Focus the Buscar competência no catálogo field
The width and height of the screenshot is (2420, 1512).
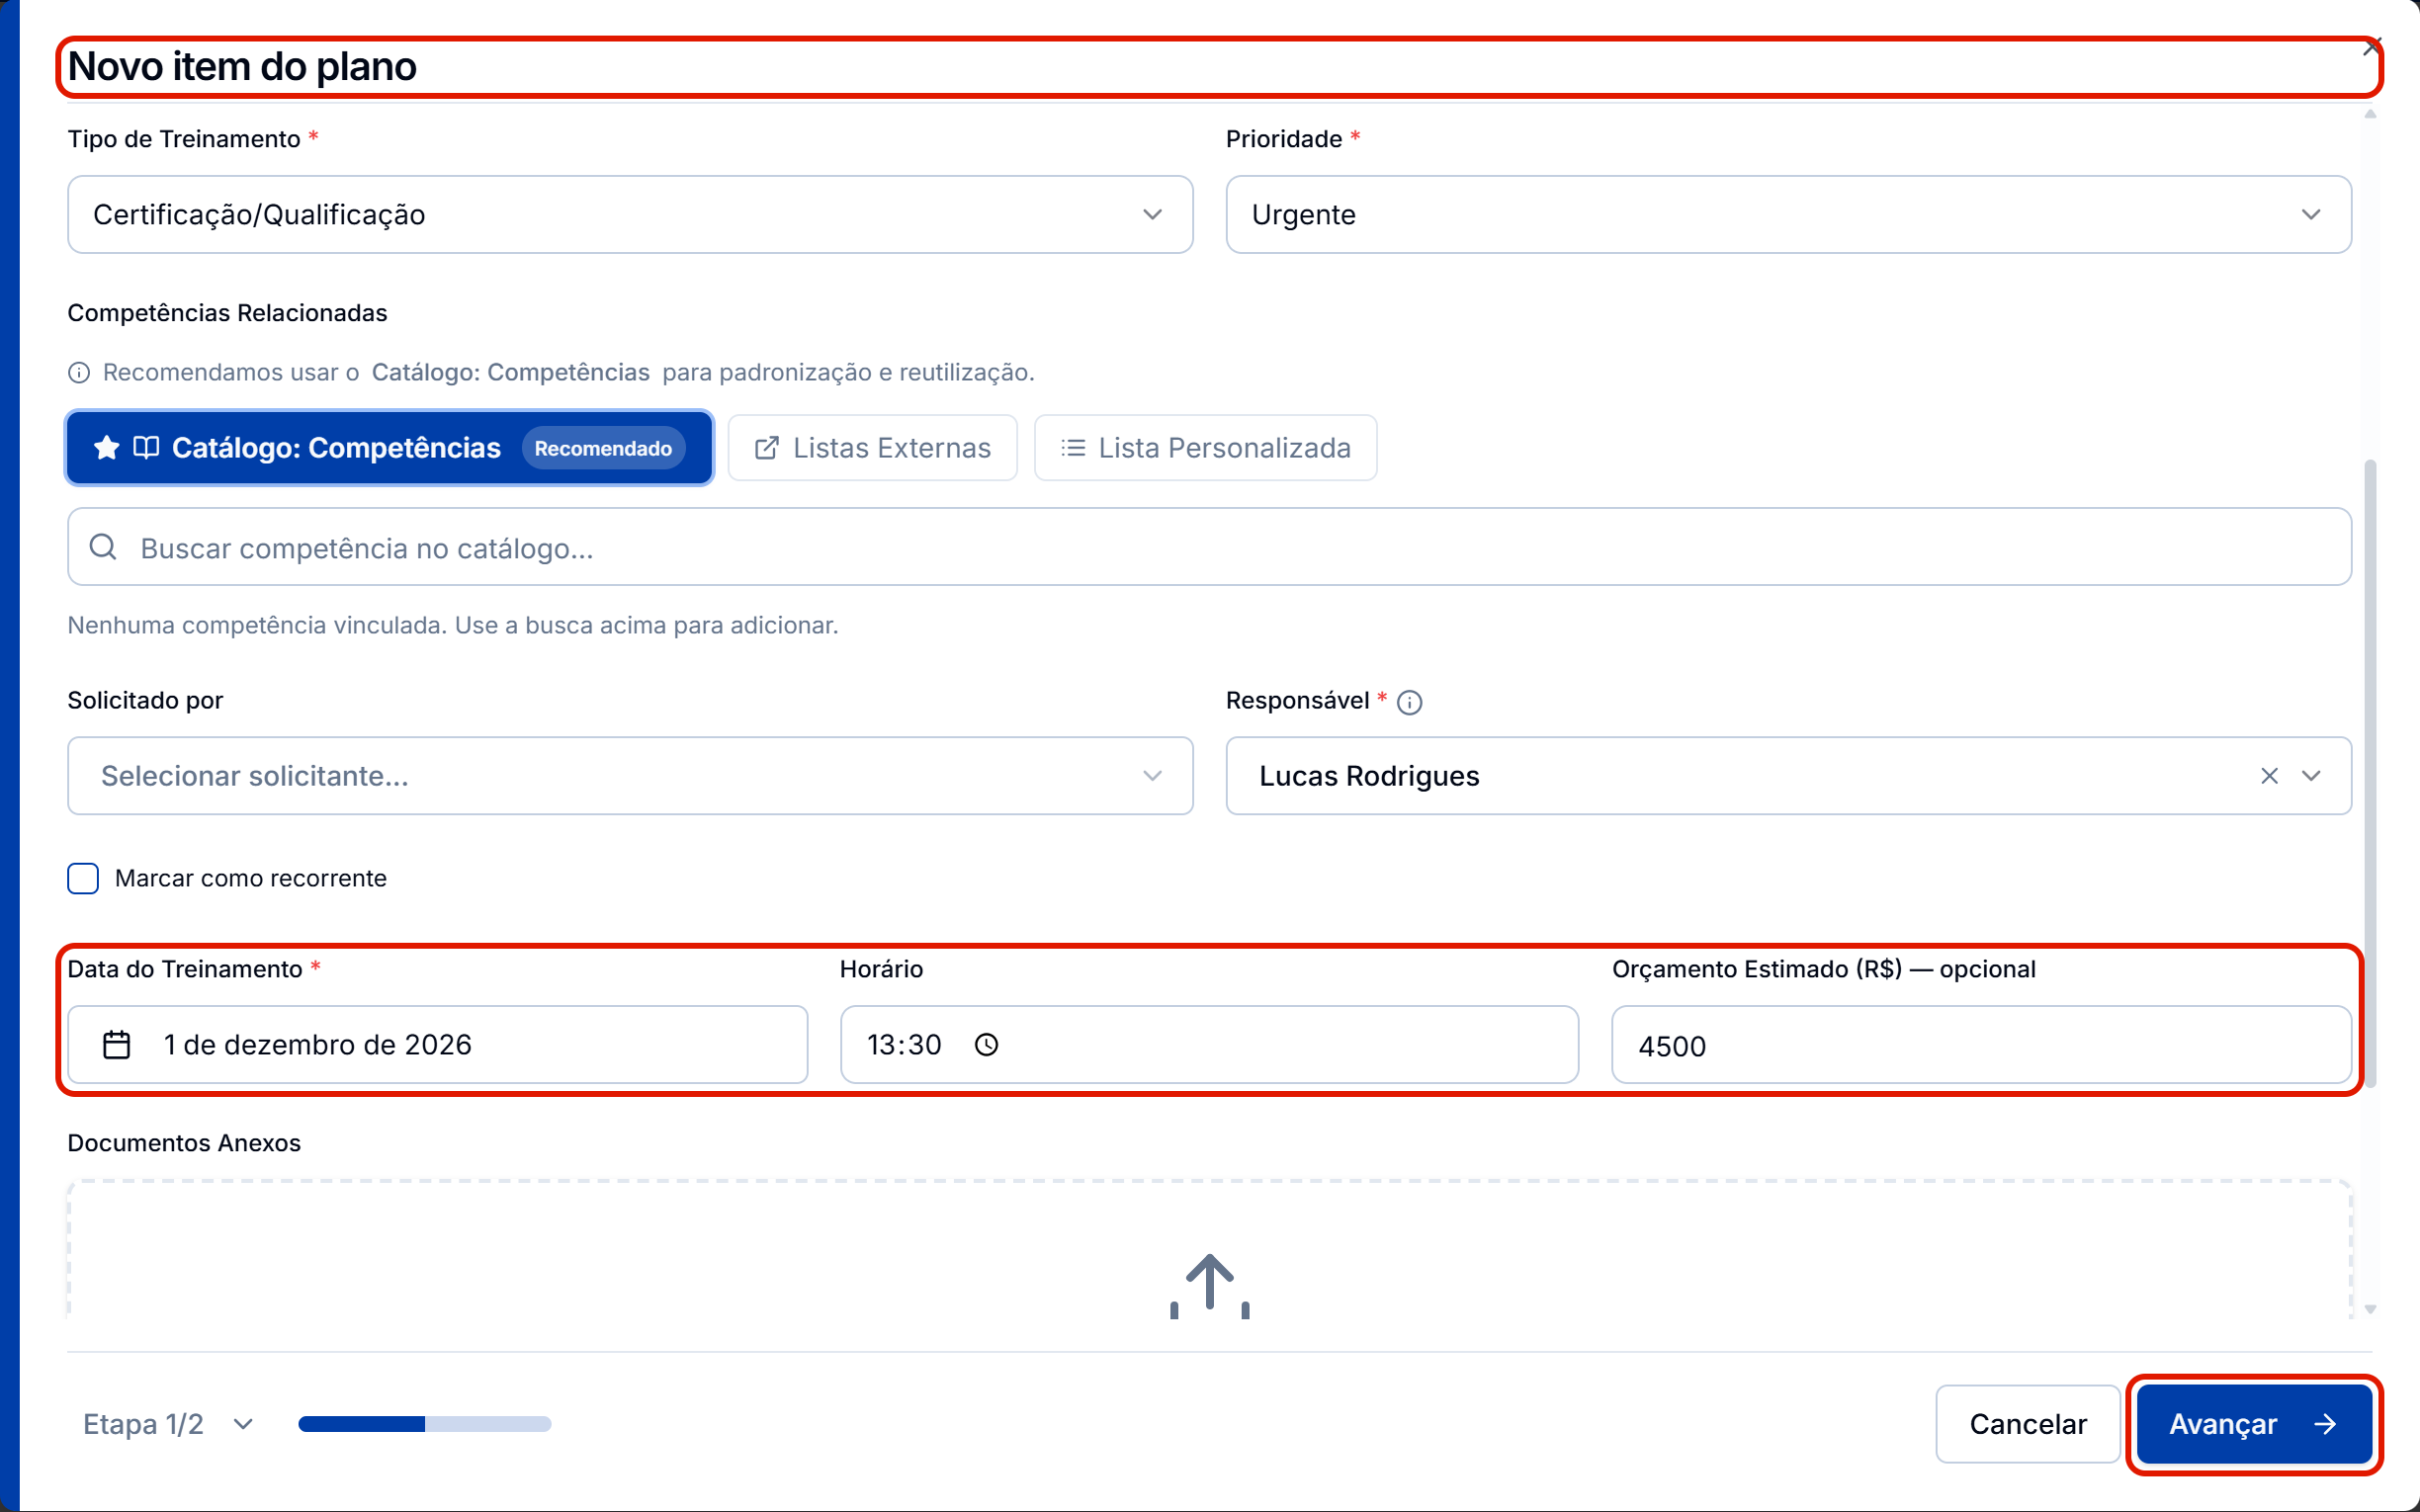coord(1209,547)
